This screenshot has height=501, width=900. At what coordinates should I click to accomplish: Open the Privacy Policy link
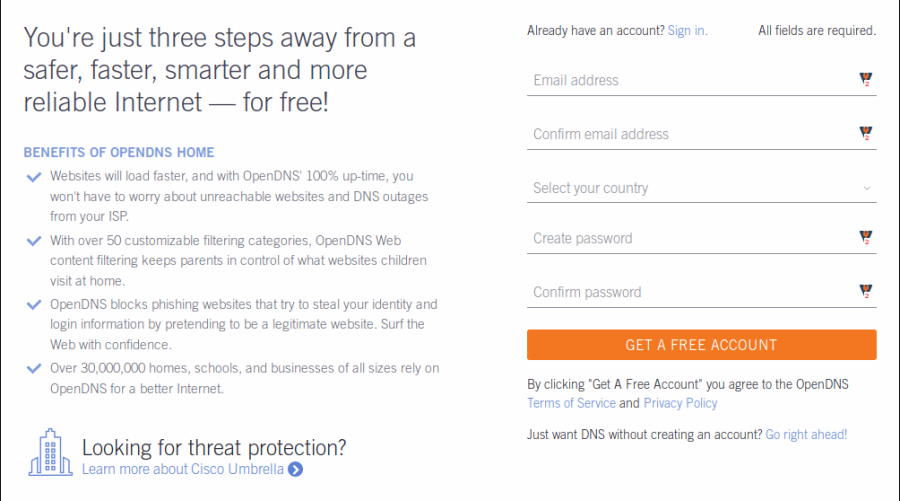click(680, 403)
